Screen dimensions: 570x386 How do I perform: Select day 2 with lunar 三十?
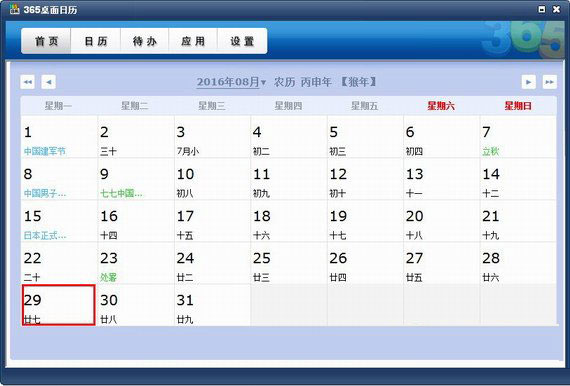tap(136, 137)
